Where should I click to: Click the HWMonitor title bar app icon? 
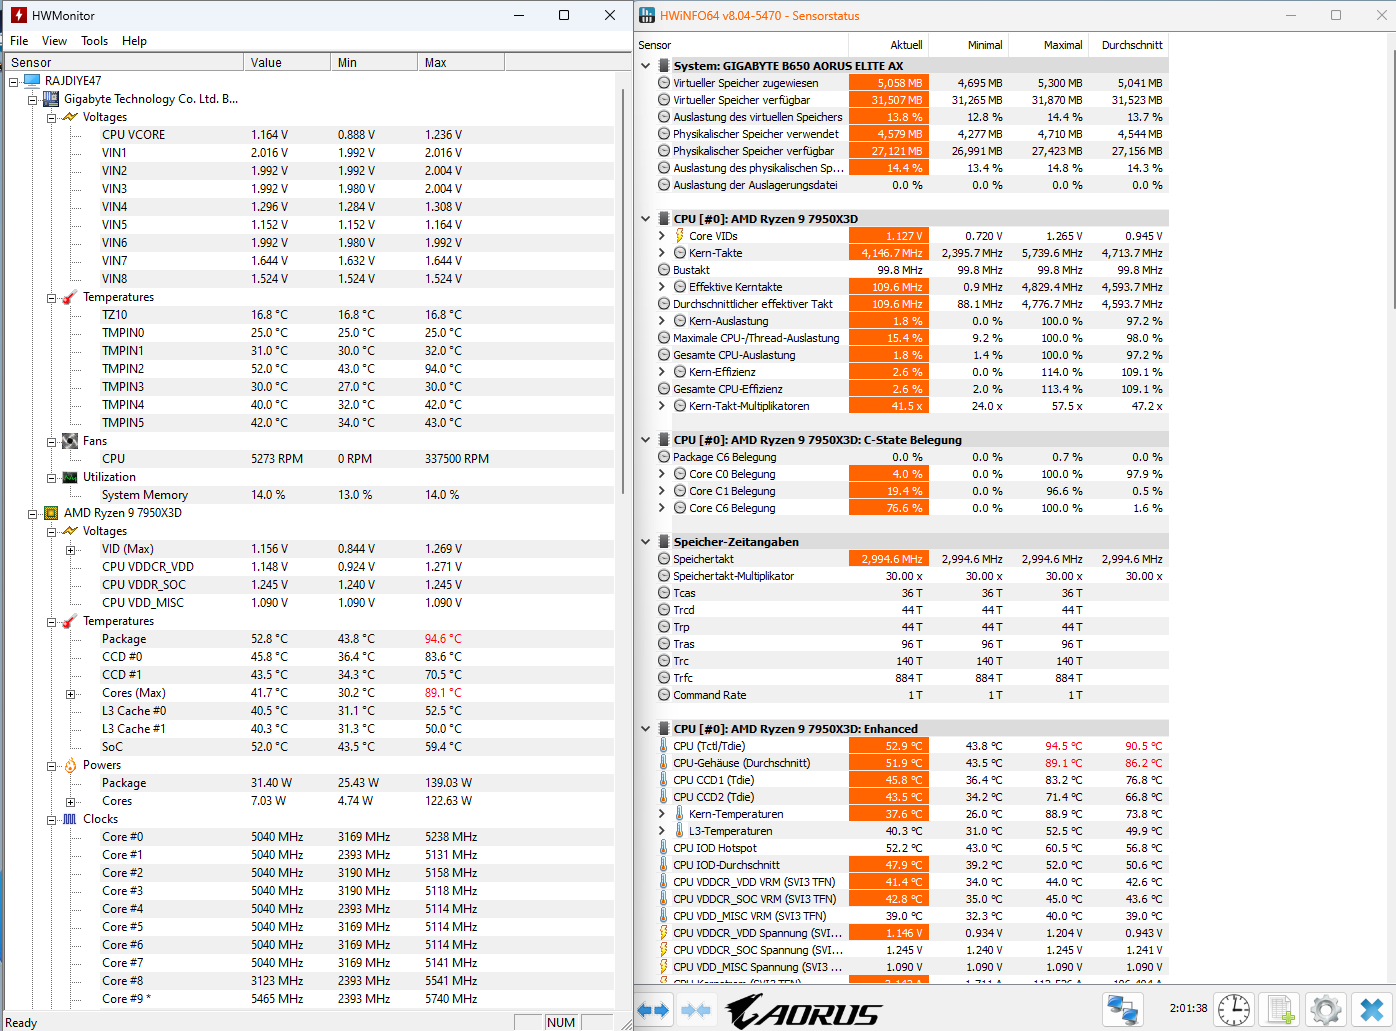point(18,15)
